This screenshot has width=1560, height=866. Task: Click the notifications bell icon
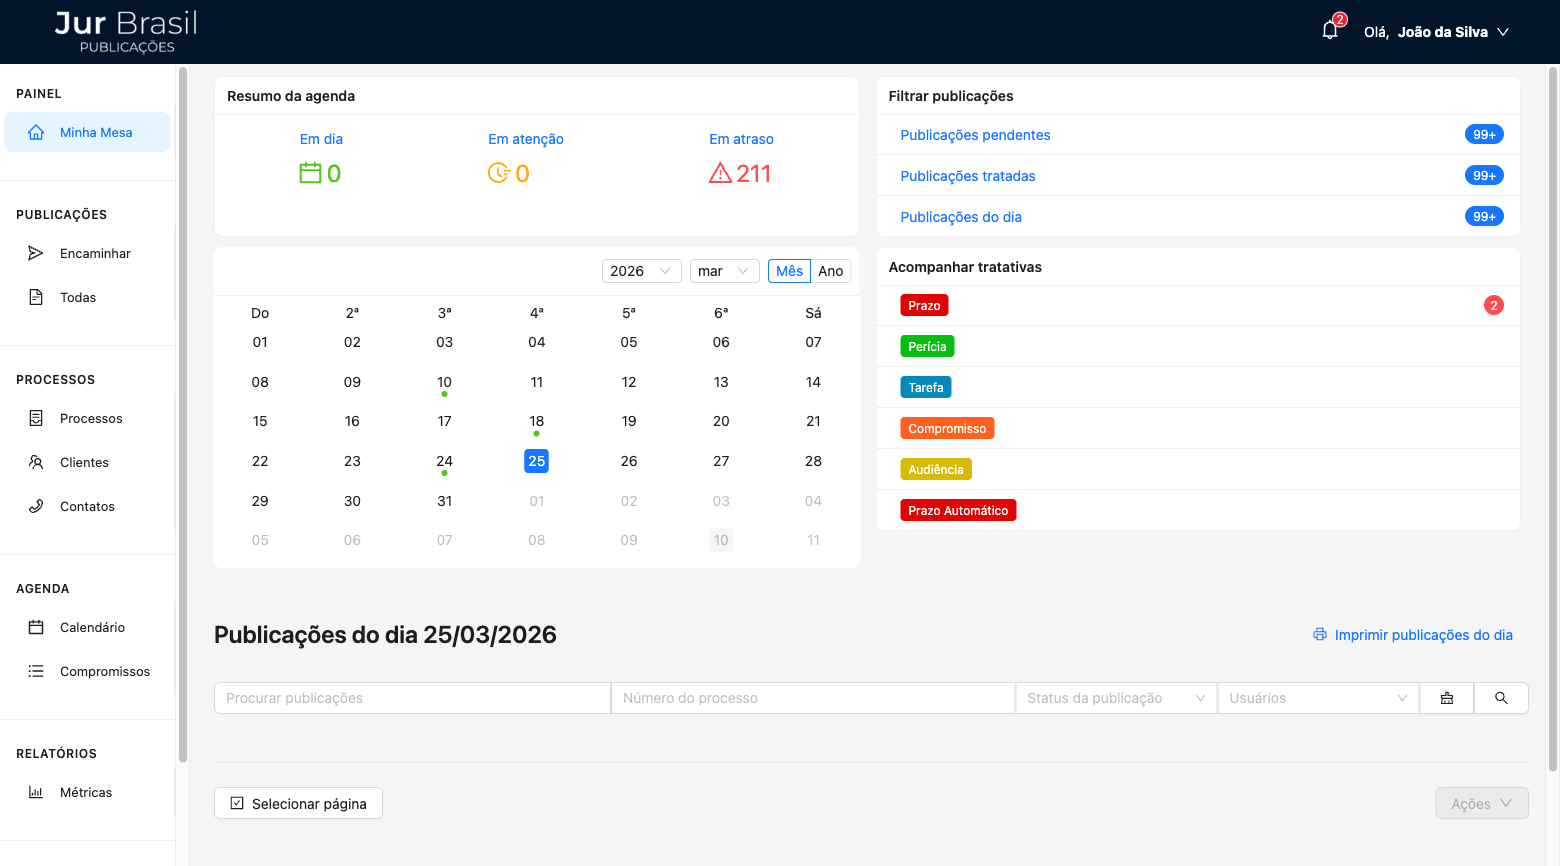click(x=1330, y=31)
